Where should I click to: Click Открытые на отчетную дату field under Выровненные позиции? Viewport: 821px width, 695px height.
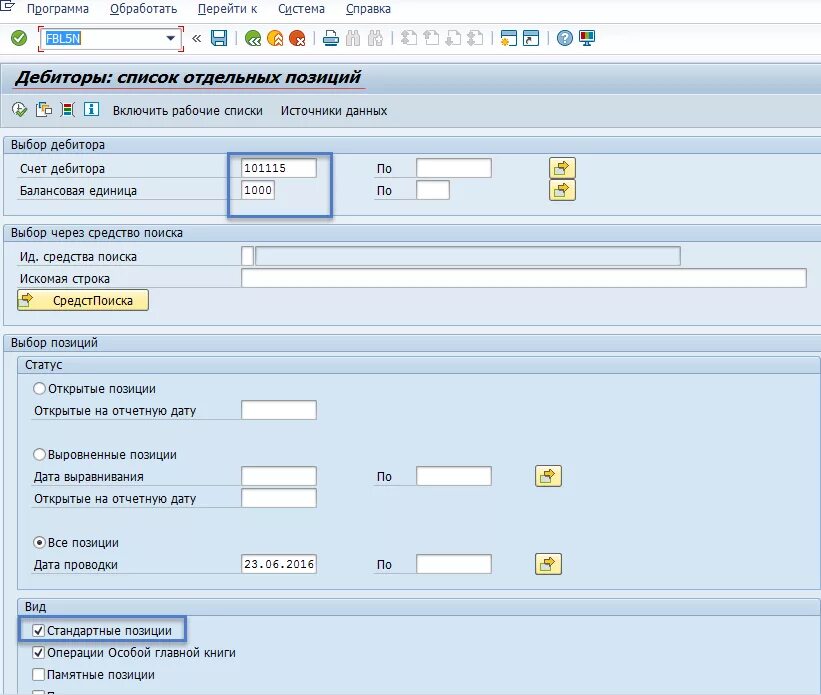point(279,498)
